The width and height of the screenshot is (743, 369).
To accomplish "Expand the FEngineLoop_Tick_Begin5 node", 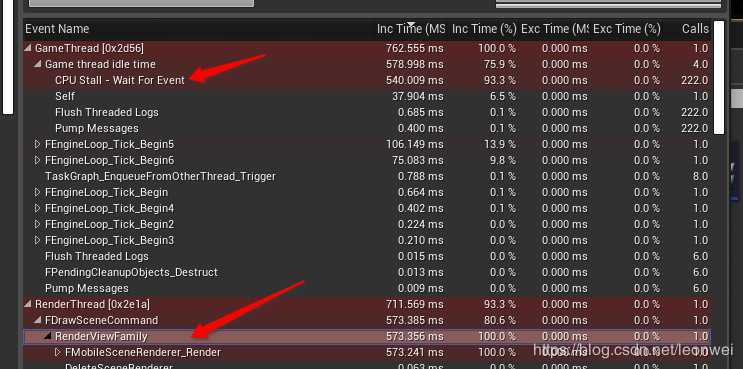I will pyautogui.click(x=38, y=144).
